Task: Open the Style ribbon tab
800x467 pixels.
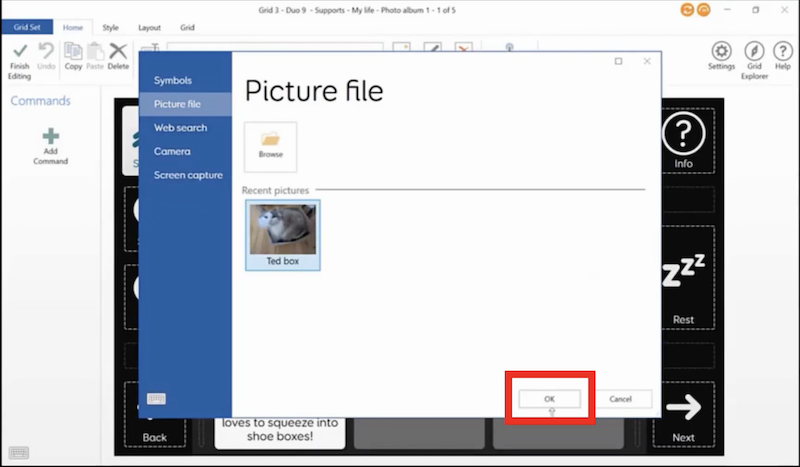Action: [x=110, y=28]
